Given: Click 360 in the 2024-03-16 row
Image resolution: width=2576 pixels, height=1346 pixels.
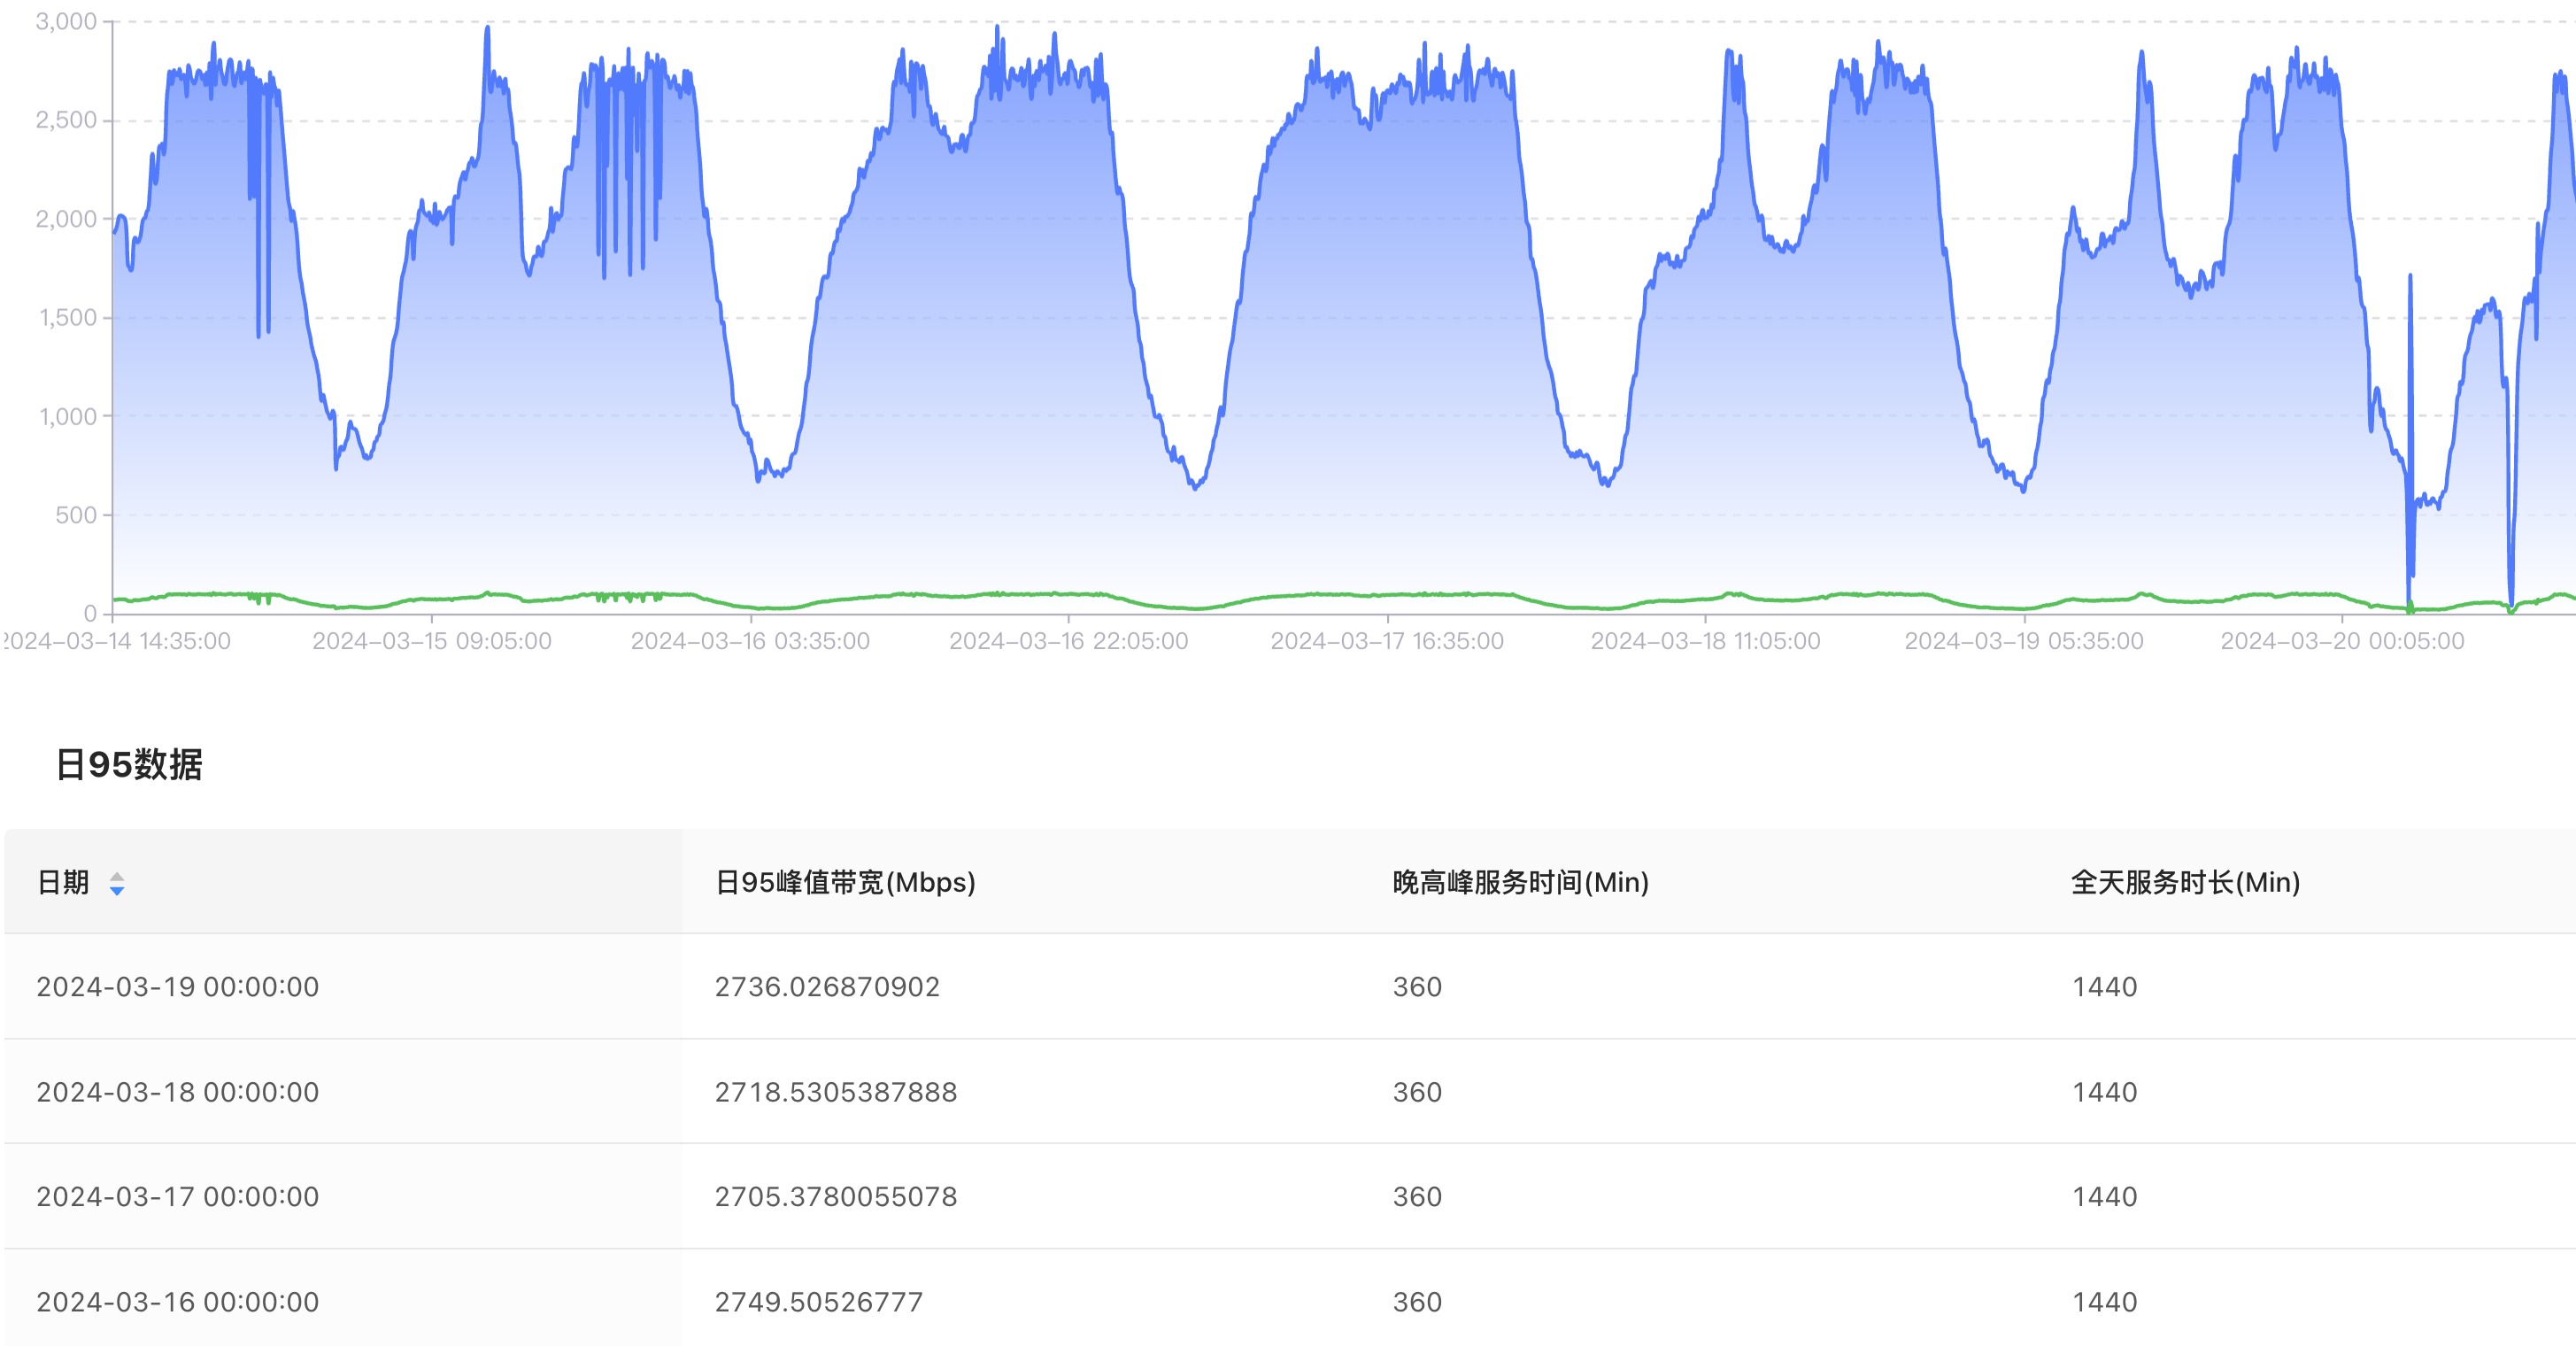Looking at the screenshot, I should coord(1417,1302).
